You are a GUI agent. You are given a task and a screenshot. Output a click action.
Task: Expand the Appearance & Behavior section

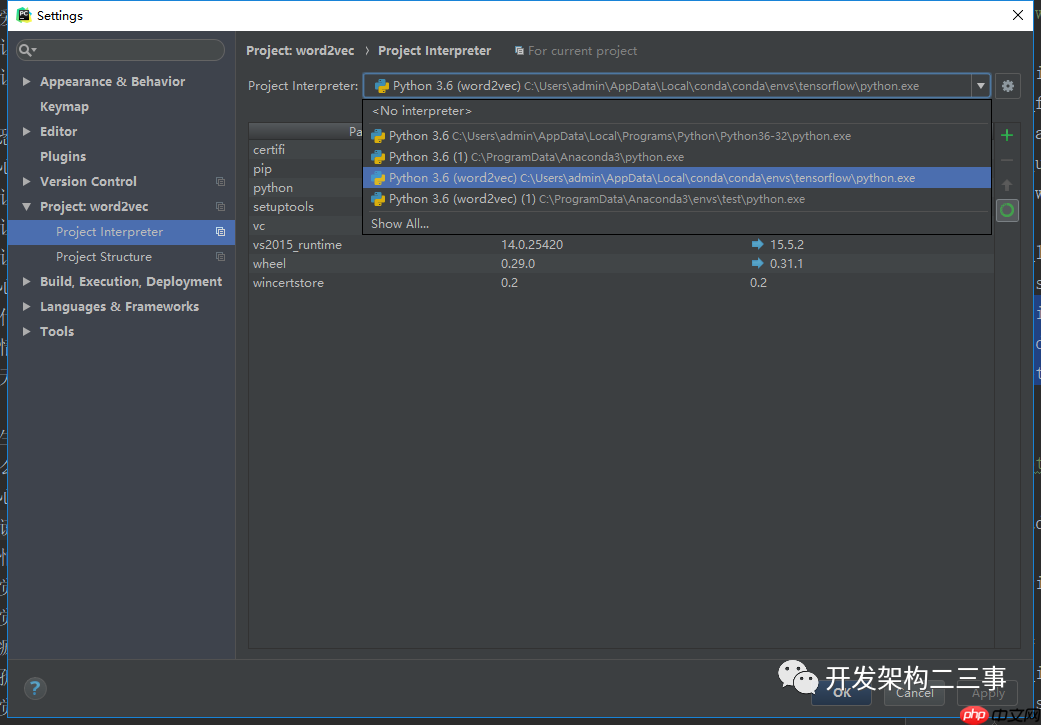[x=27, y=82]
